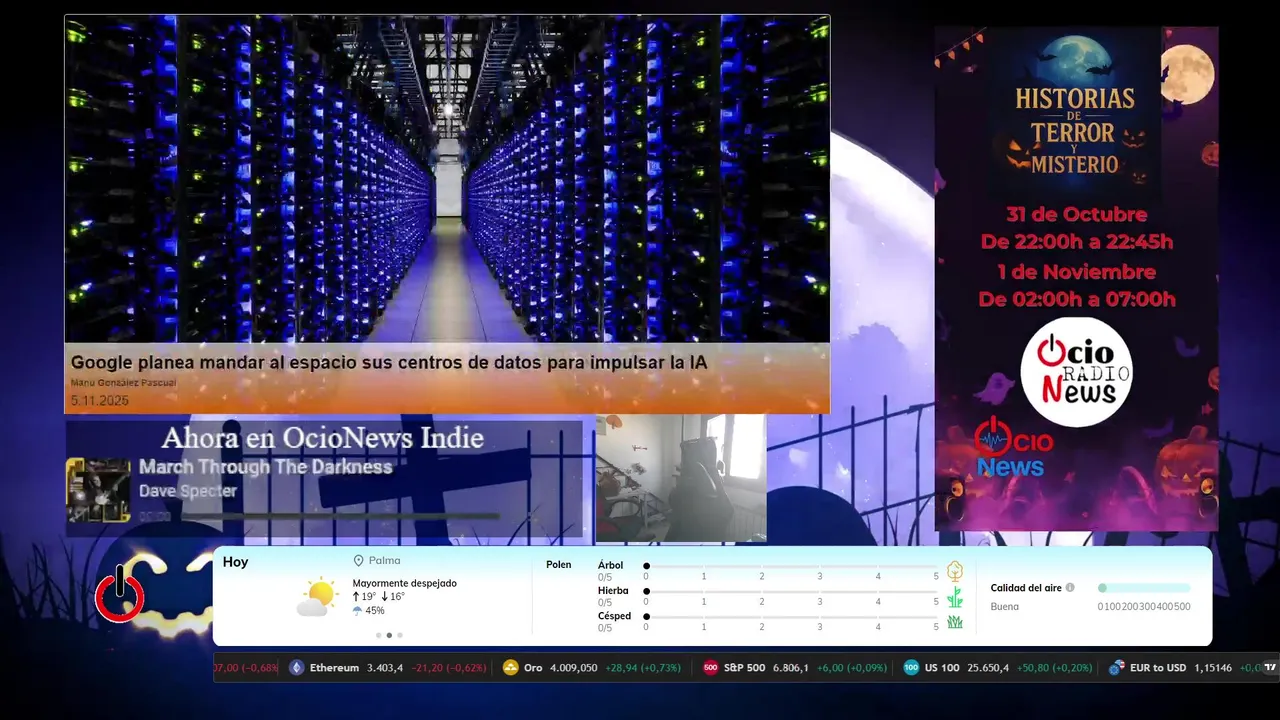The width and height of the screenshot is (1280, 720).
Task: Select the third weather carousel dot
Action: 400,635
